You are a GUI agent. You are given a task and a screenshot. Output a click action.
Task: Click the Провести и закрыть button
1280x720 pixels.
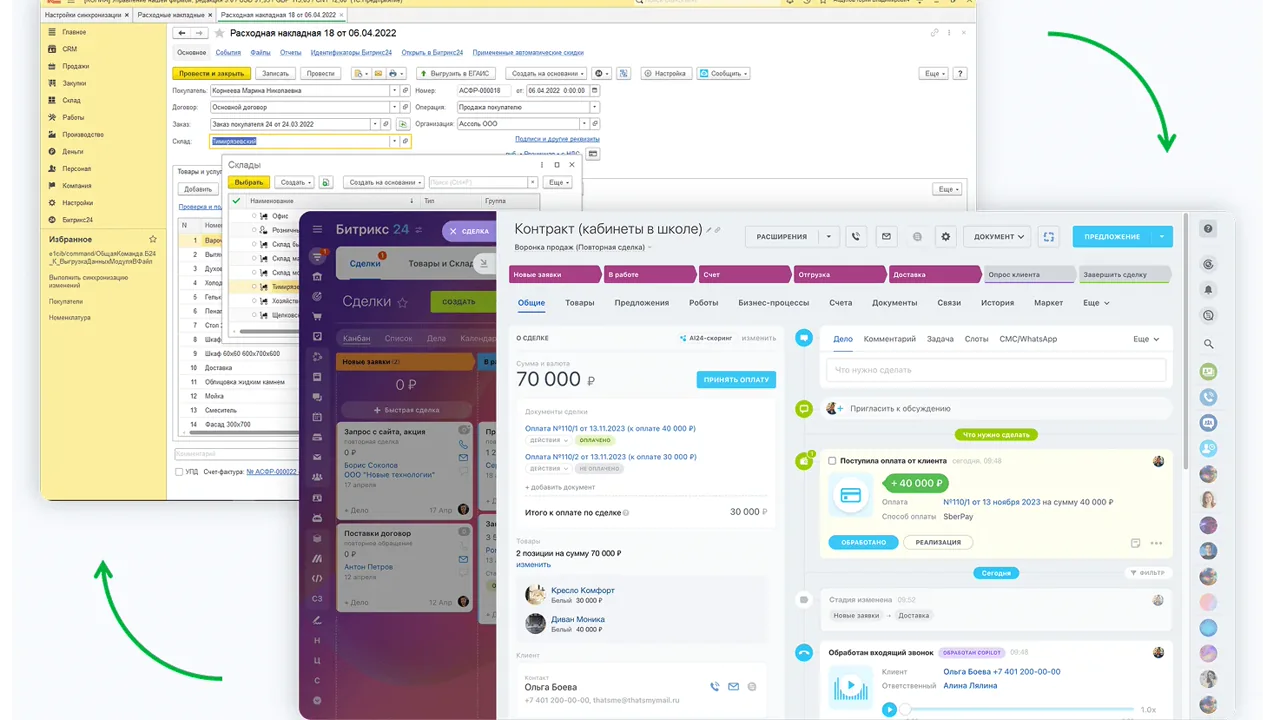[211, 73]
